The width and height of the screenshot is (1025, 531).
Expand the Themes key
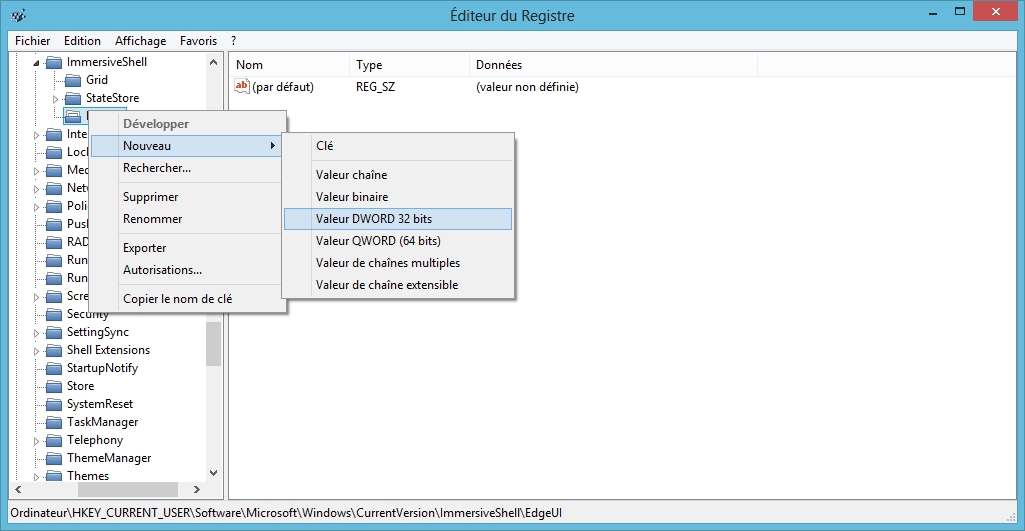37,477
